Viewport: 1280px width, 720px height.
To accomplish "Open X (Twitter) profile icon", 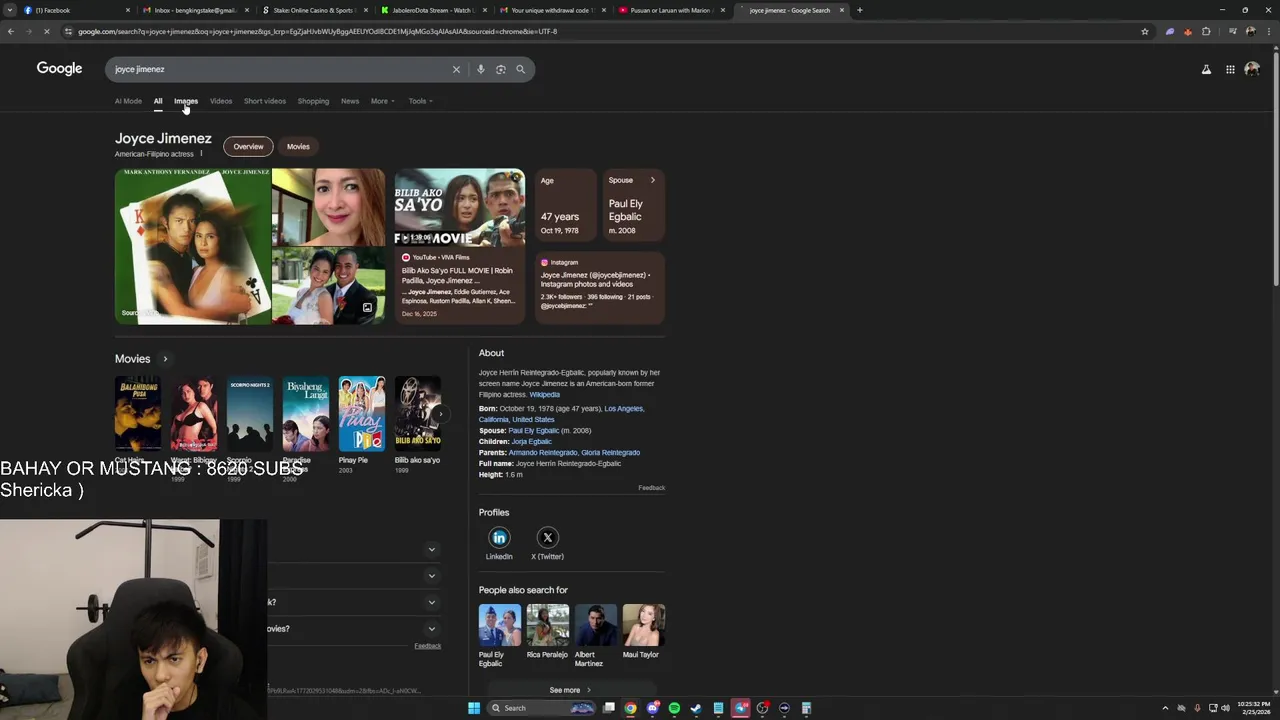I will click(x=547, y=538).
